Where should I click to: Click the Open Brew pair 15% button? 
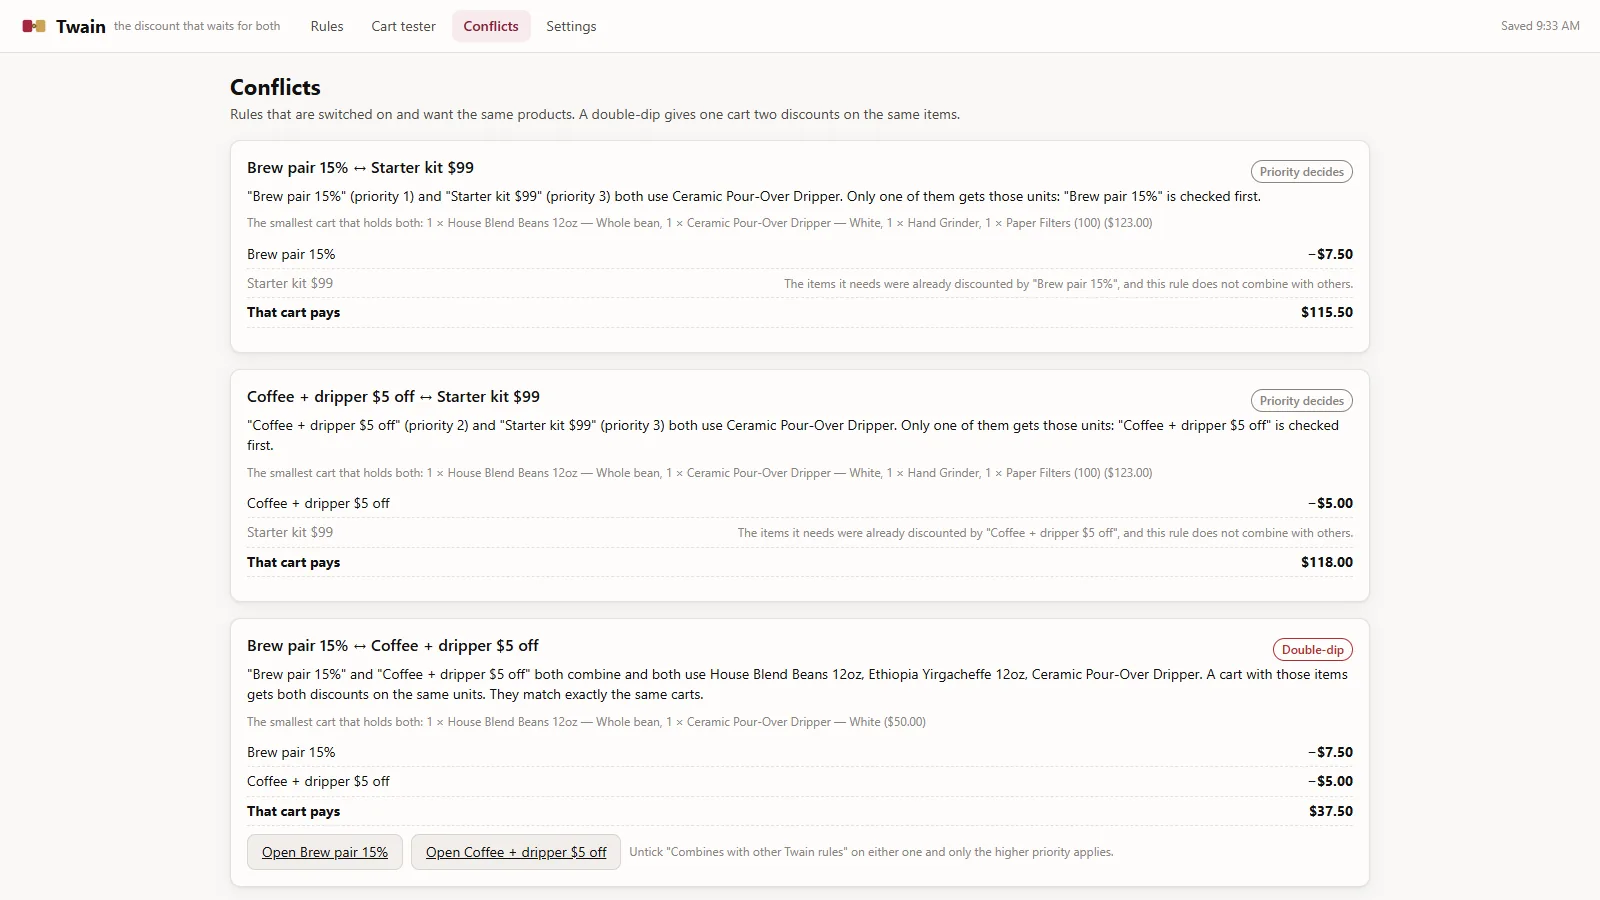click(x=325, y=852)
